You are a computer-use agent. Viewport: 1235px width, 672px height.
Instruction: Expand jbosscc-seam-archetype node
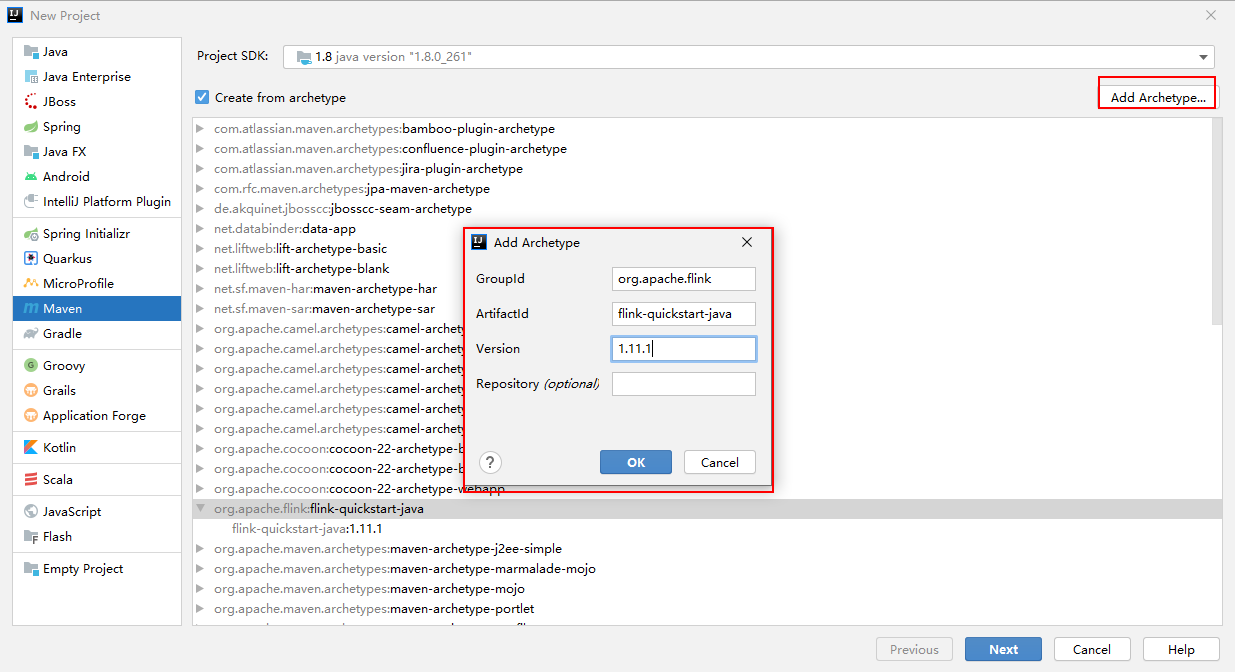(201, 209)
